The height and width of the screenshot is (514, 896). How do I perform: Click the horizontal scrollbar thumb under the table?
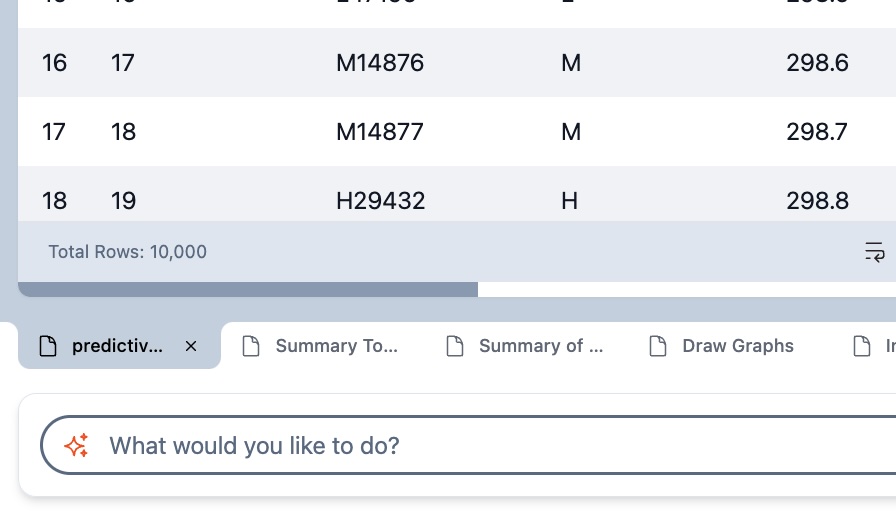(248, 290)
